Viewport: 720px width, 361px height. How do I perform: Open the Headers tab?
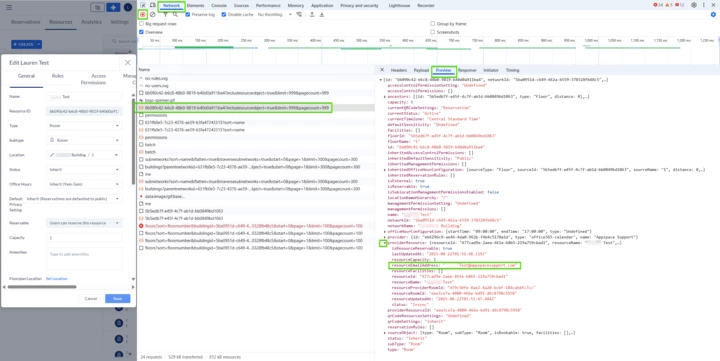tap(399, 70)
